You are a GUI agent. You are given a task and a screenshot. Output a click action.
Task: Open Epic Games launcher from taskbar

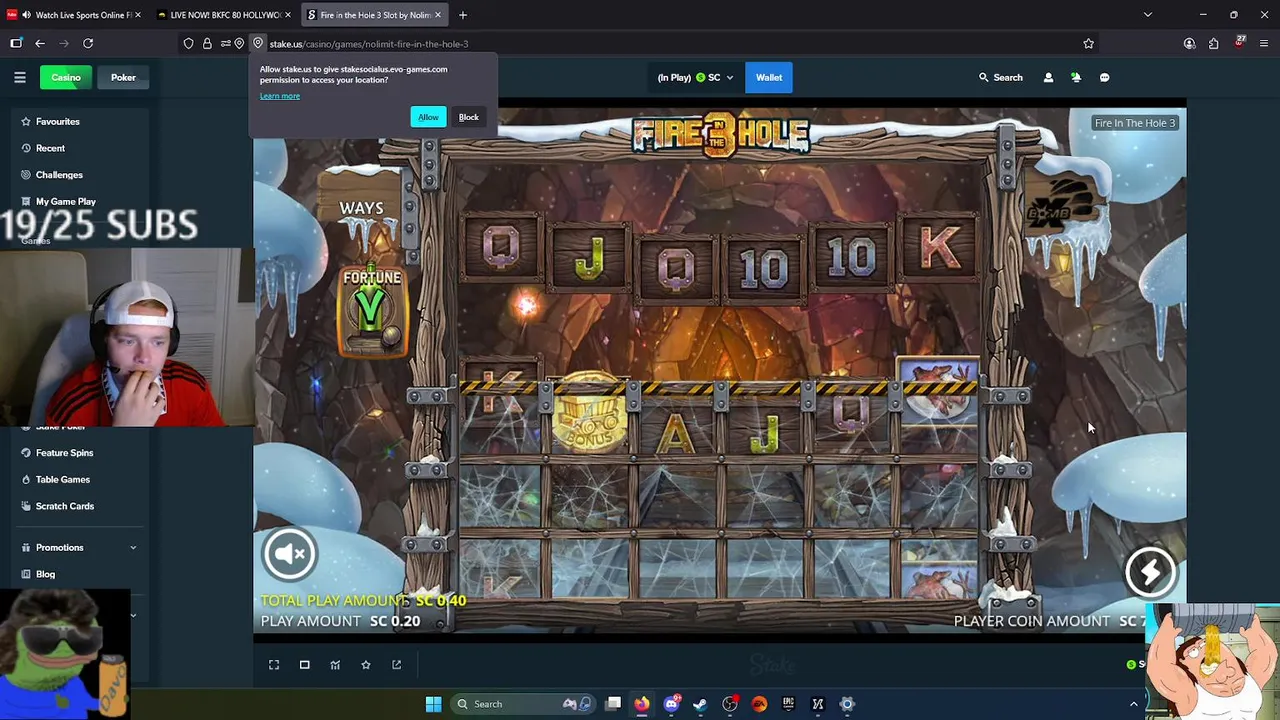(x=788, y=704)
